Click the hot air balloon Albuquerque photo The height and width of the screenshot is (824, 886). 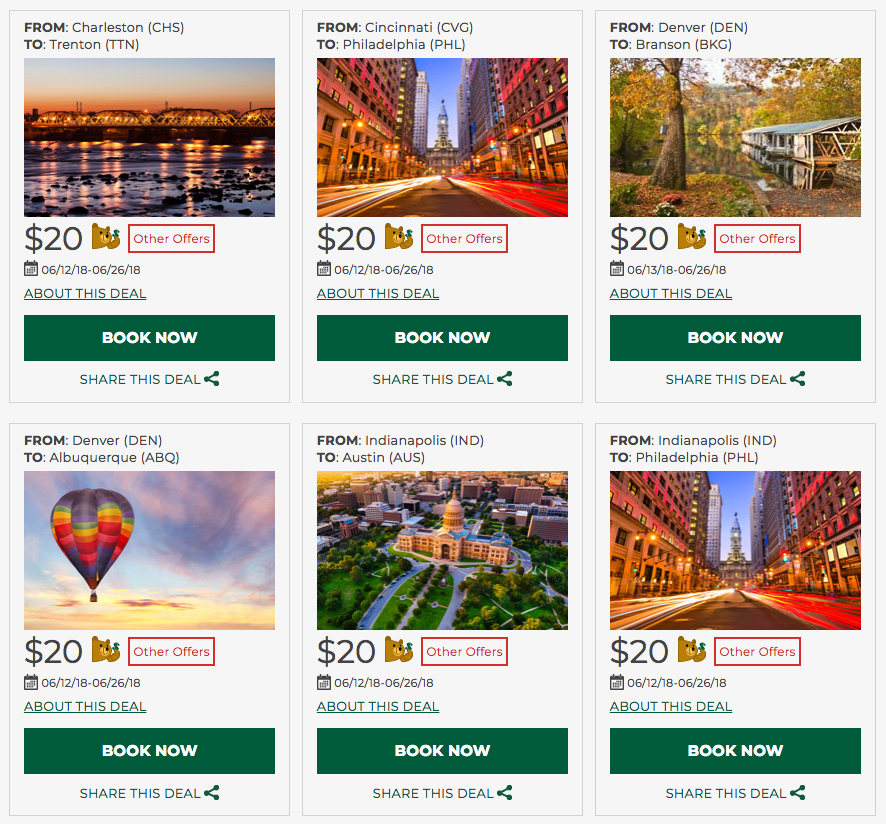click(x=149, y=551)
